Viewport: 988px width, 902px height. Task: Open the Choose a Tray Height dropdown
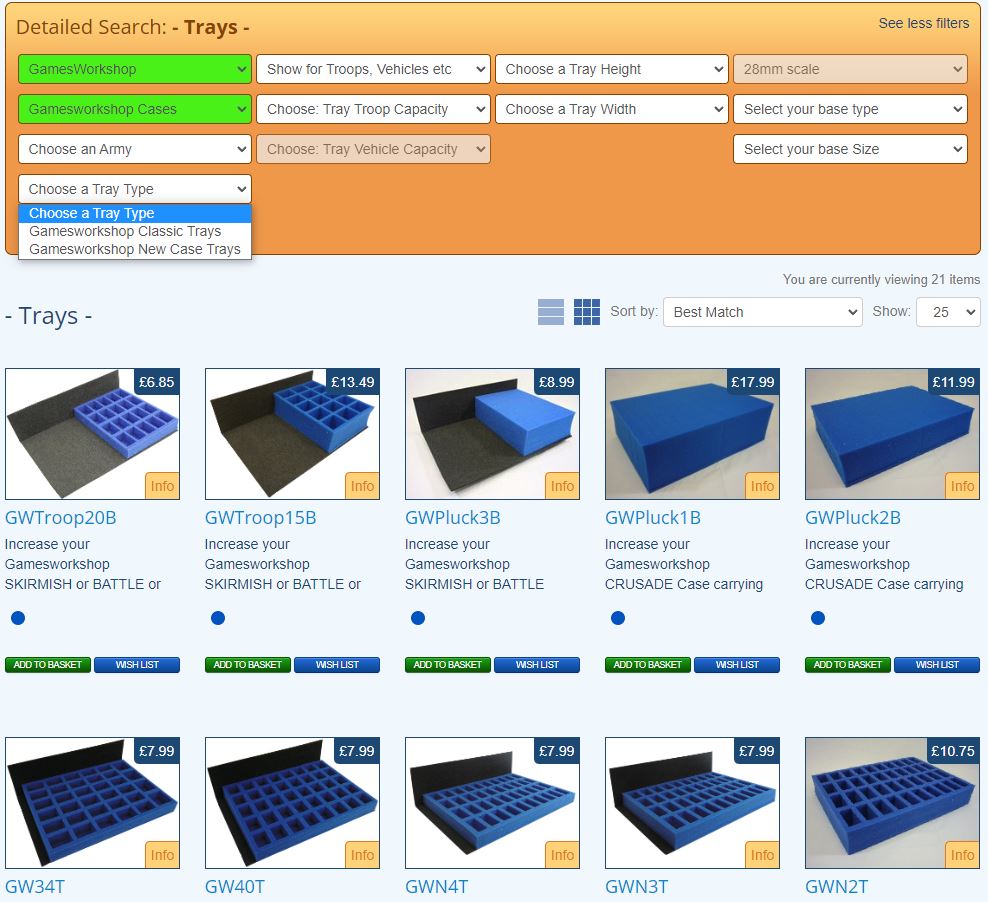[611, 69]
